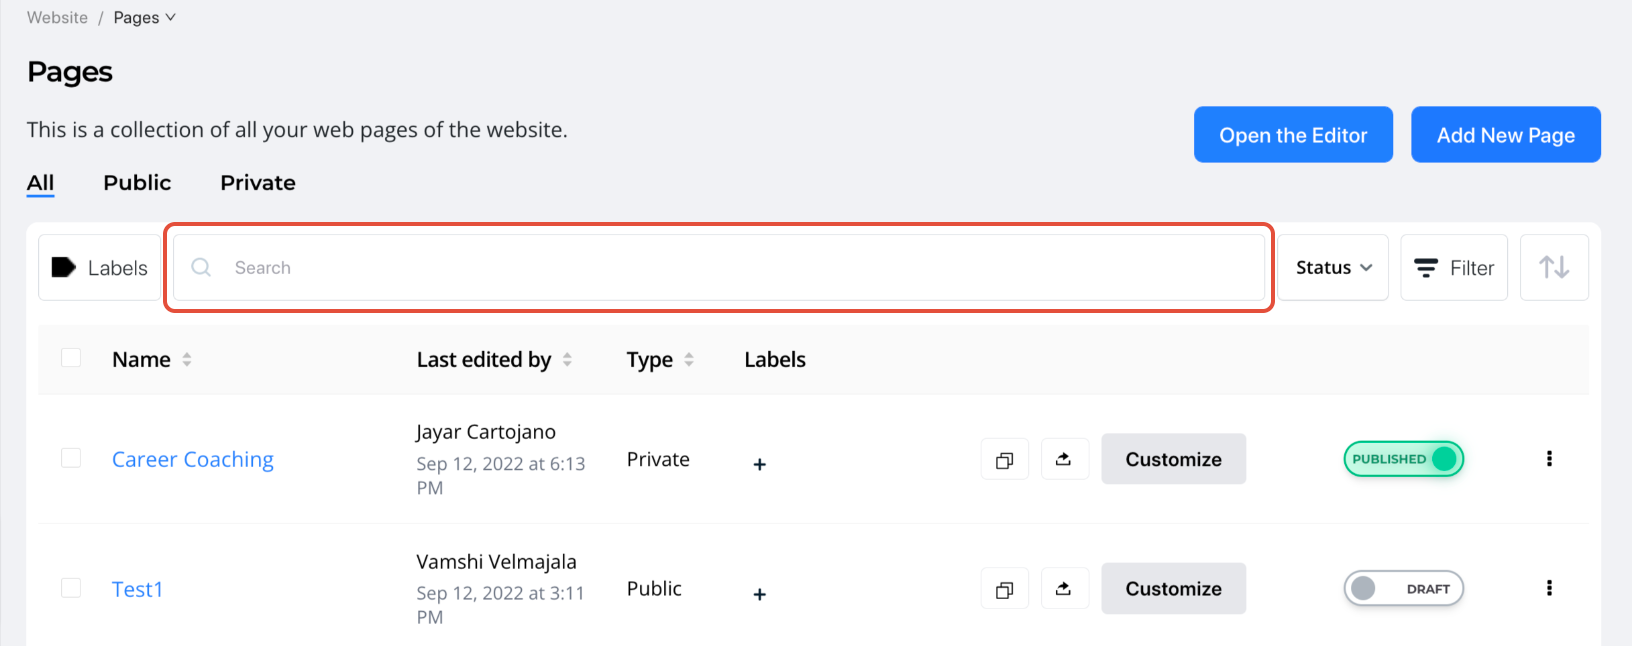Go to the Website breadcrumb
This screenshot has height=646, width=1632.
(x=57, y=18)
